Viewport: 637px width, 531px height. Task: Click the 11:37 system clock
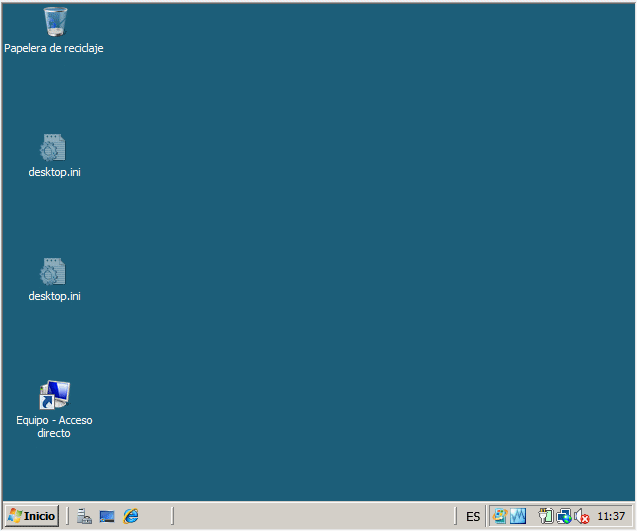(x=610, y=517)
